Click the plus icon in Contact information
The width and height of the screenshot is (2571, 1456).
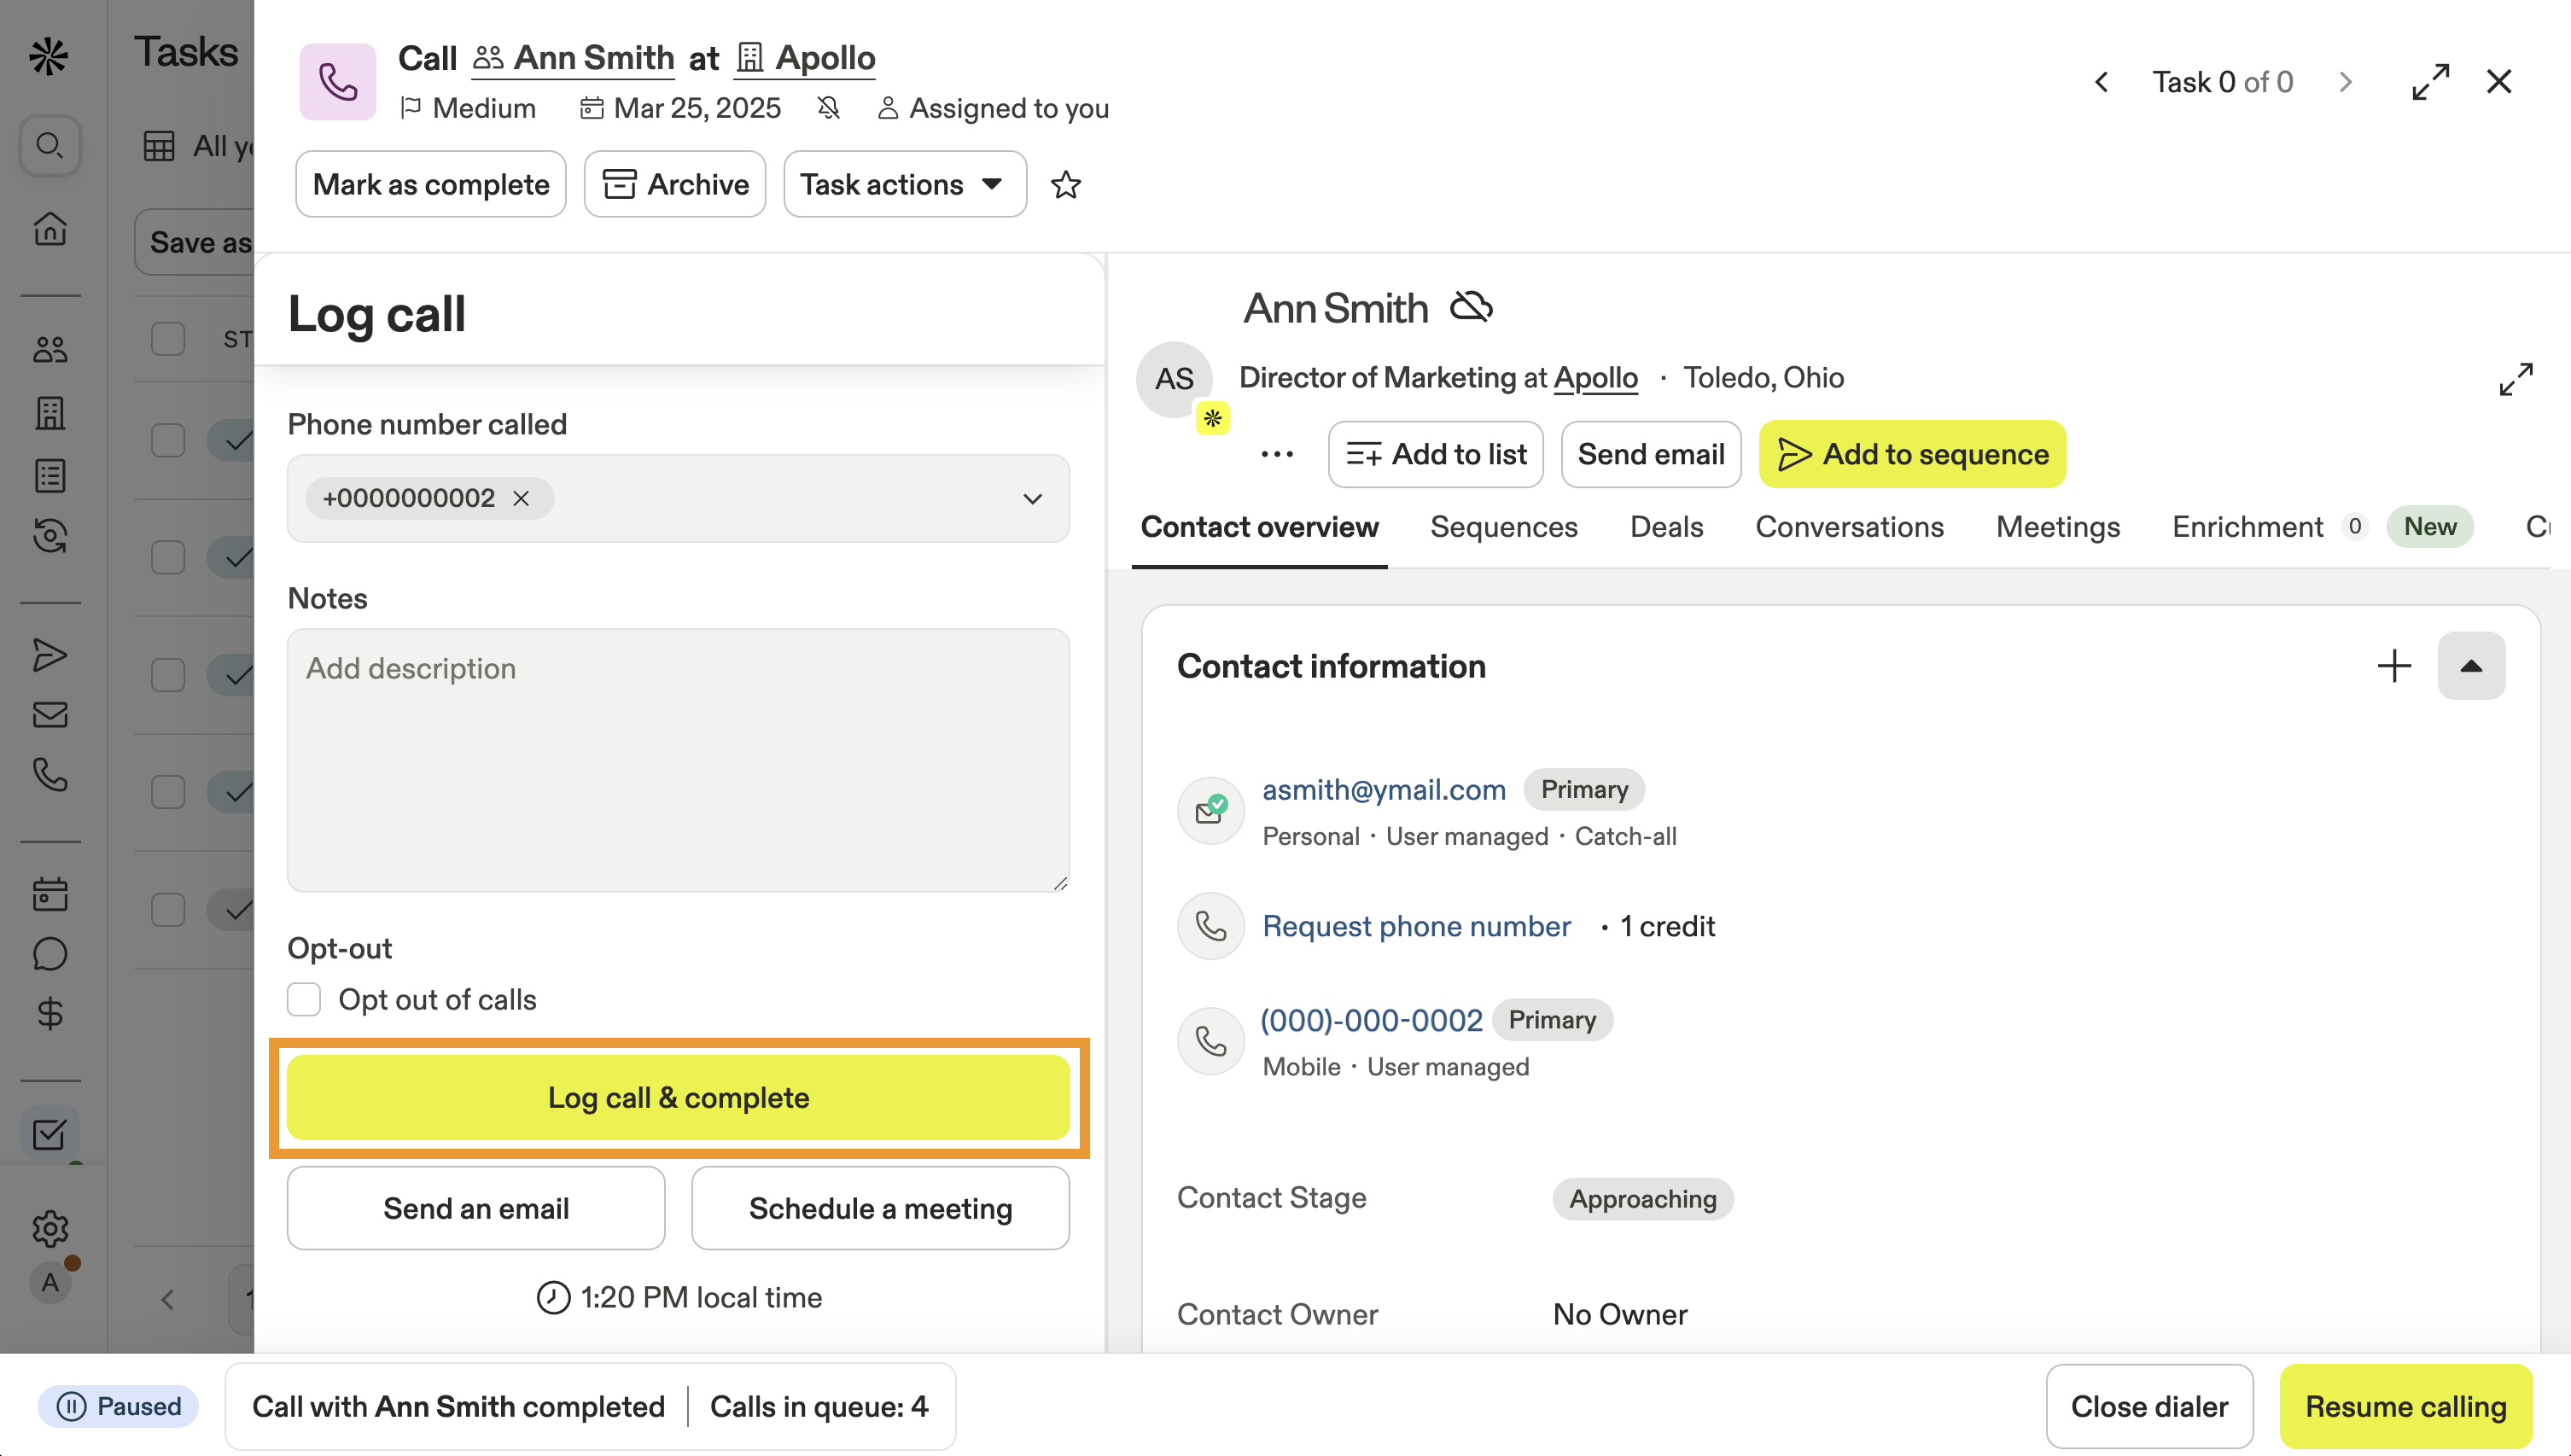2394,666
